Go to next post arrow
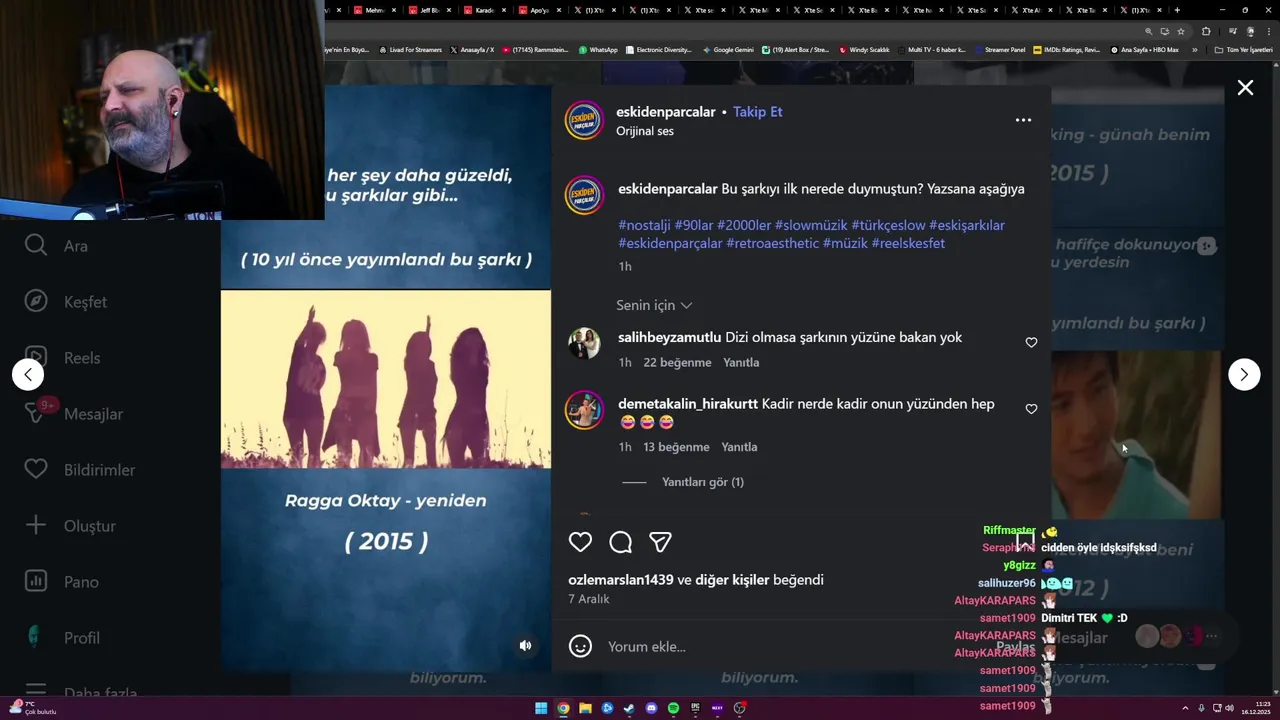Screen dimensions: 1280x720 click(x=1244, y=374)
